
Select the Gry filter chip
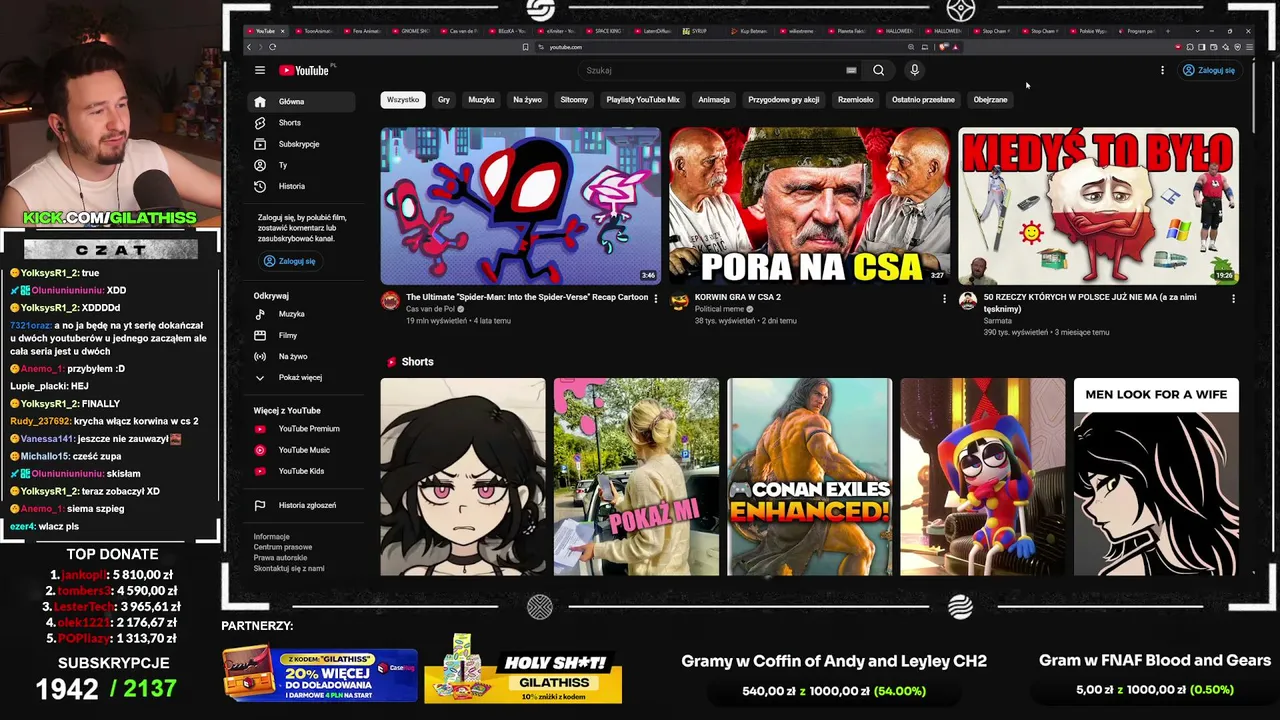coord(444,100)
